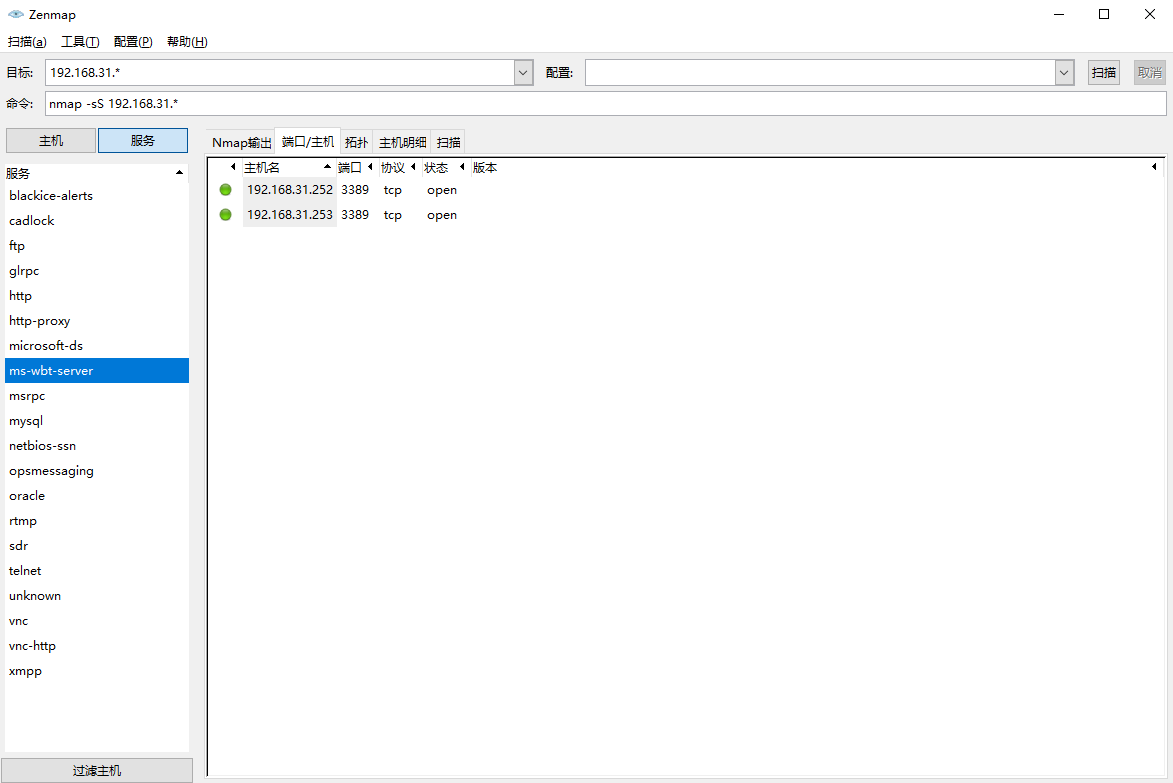Minimize the Zenmap window

[1059, 14]
